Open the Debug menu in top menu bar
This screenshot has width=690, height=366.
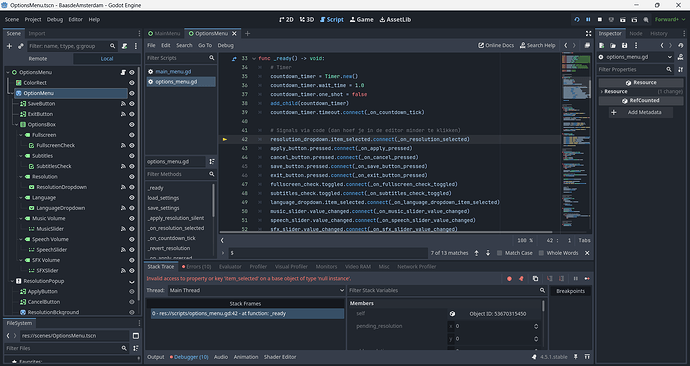coord(55,19)
